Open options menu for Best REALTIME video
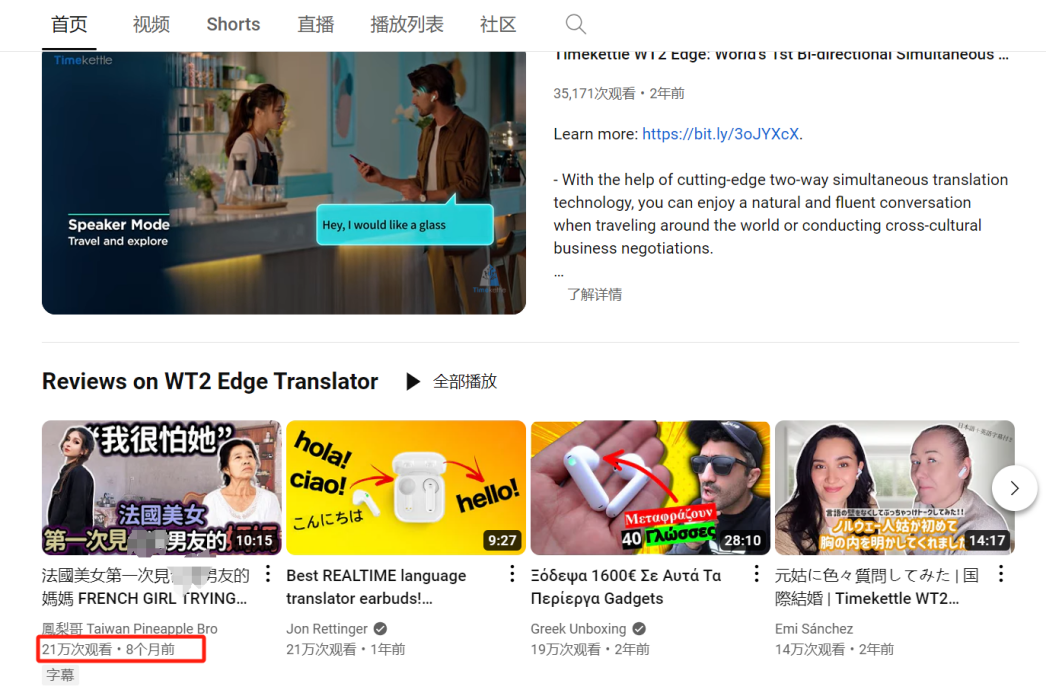1046x693 pixels. click(512, 574)
